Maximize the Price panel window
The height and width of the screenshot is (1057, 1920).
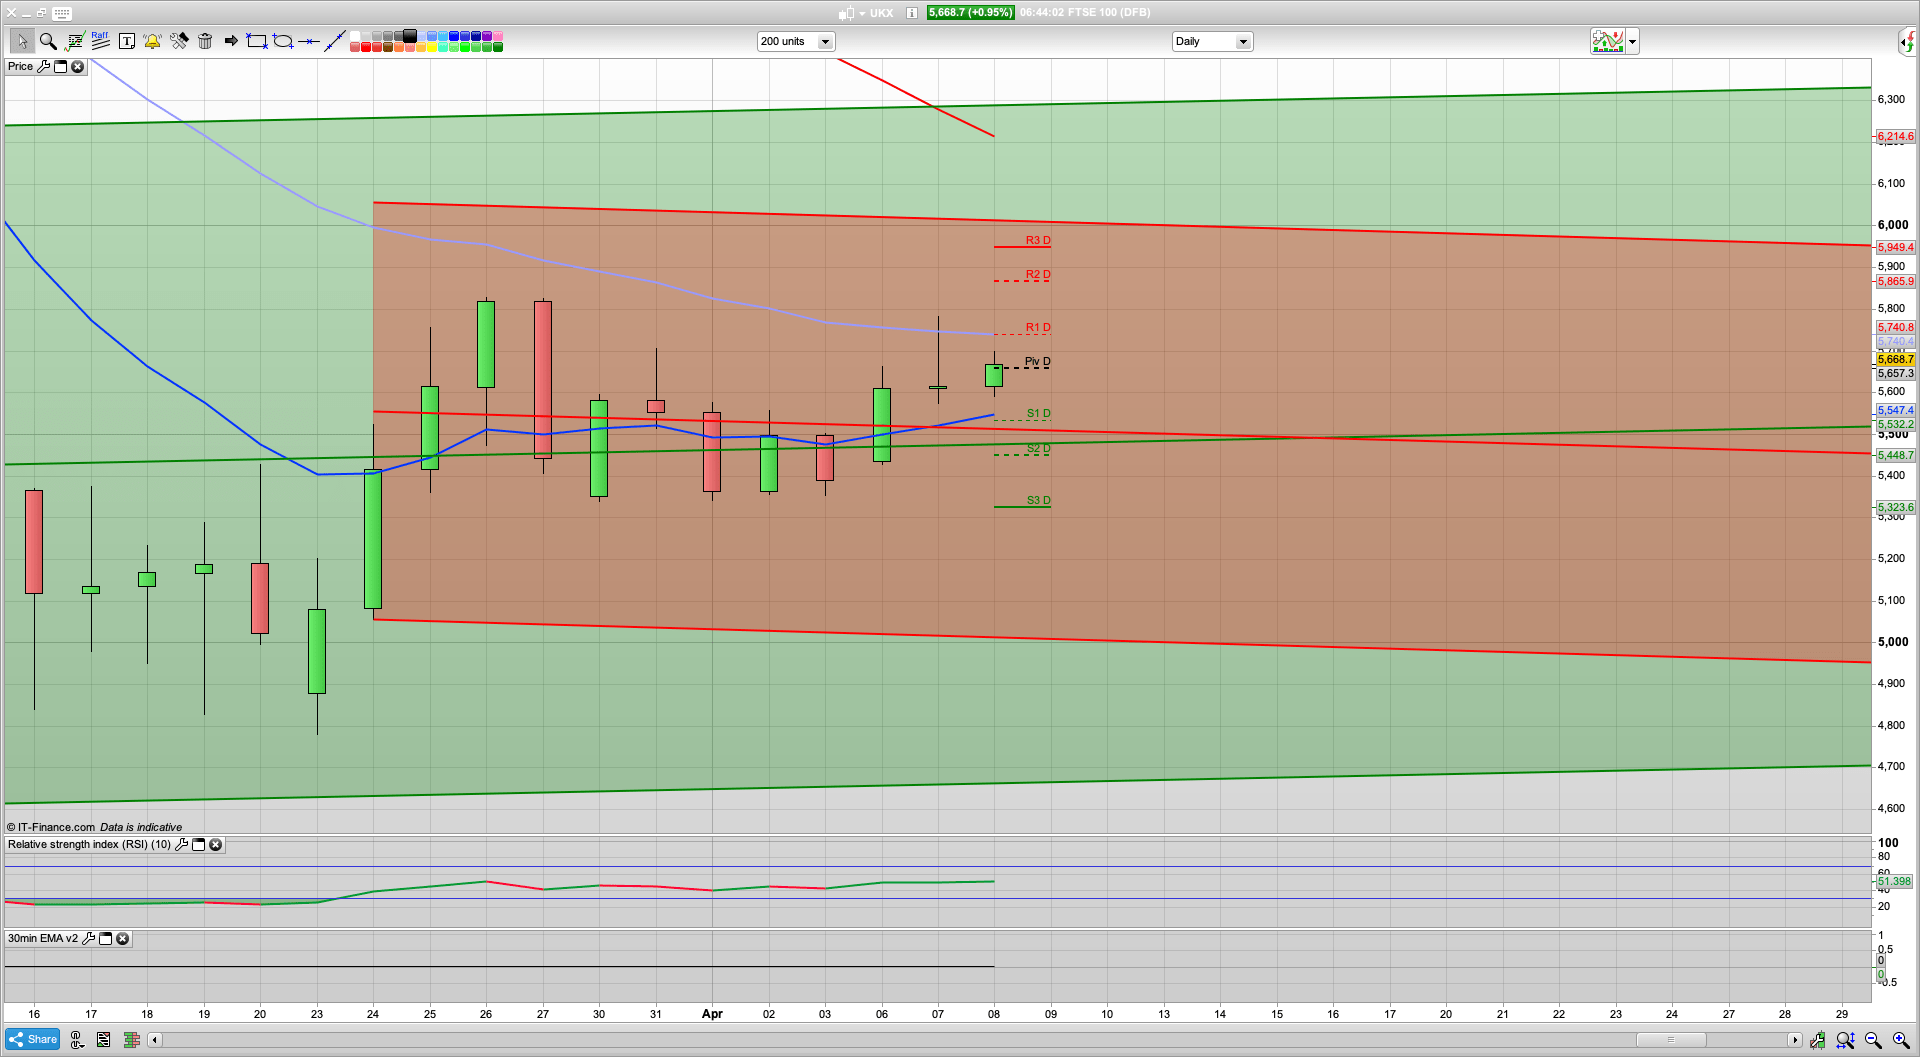[60, 67]
